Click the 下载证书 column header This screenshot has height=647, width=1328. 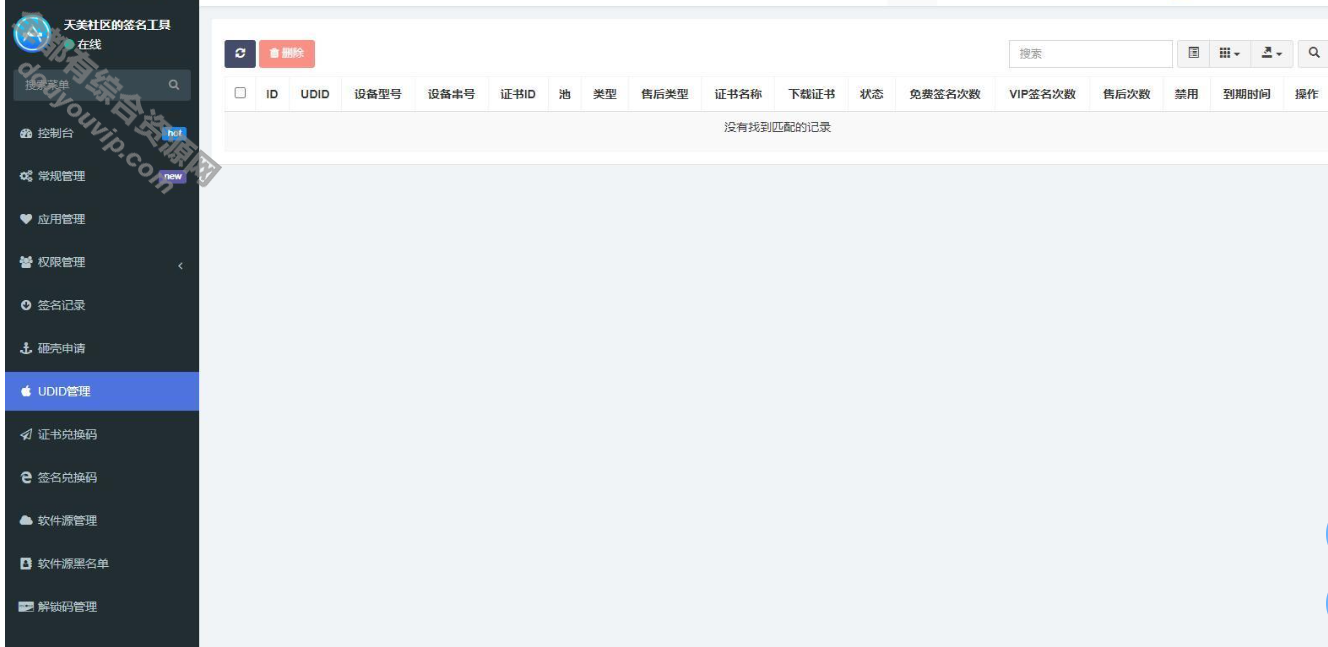811,94
